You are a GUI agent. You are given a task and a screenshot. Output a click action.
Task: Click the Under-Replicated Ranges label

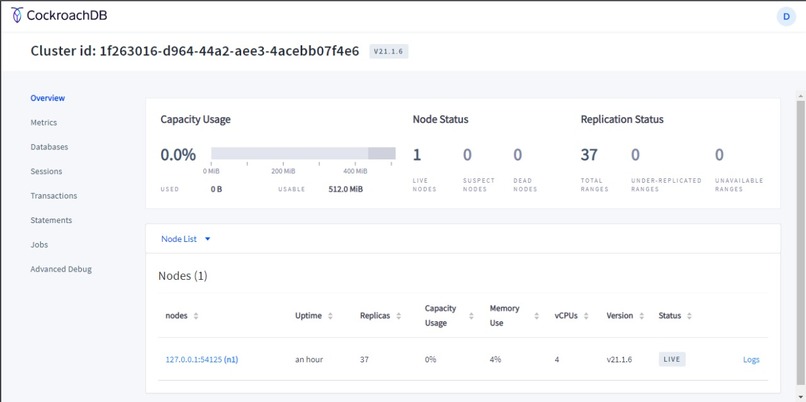click(x=666, y=185)
